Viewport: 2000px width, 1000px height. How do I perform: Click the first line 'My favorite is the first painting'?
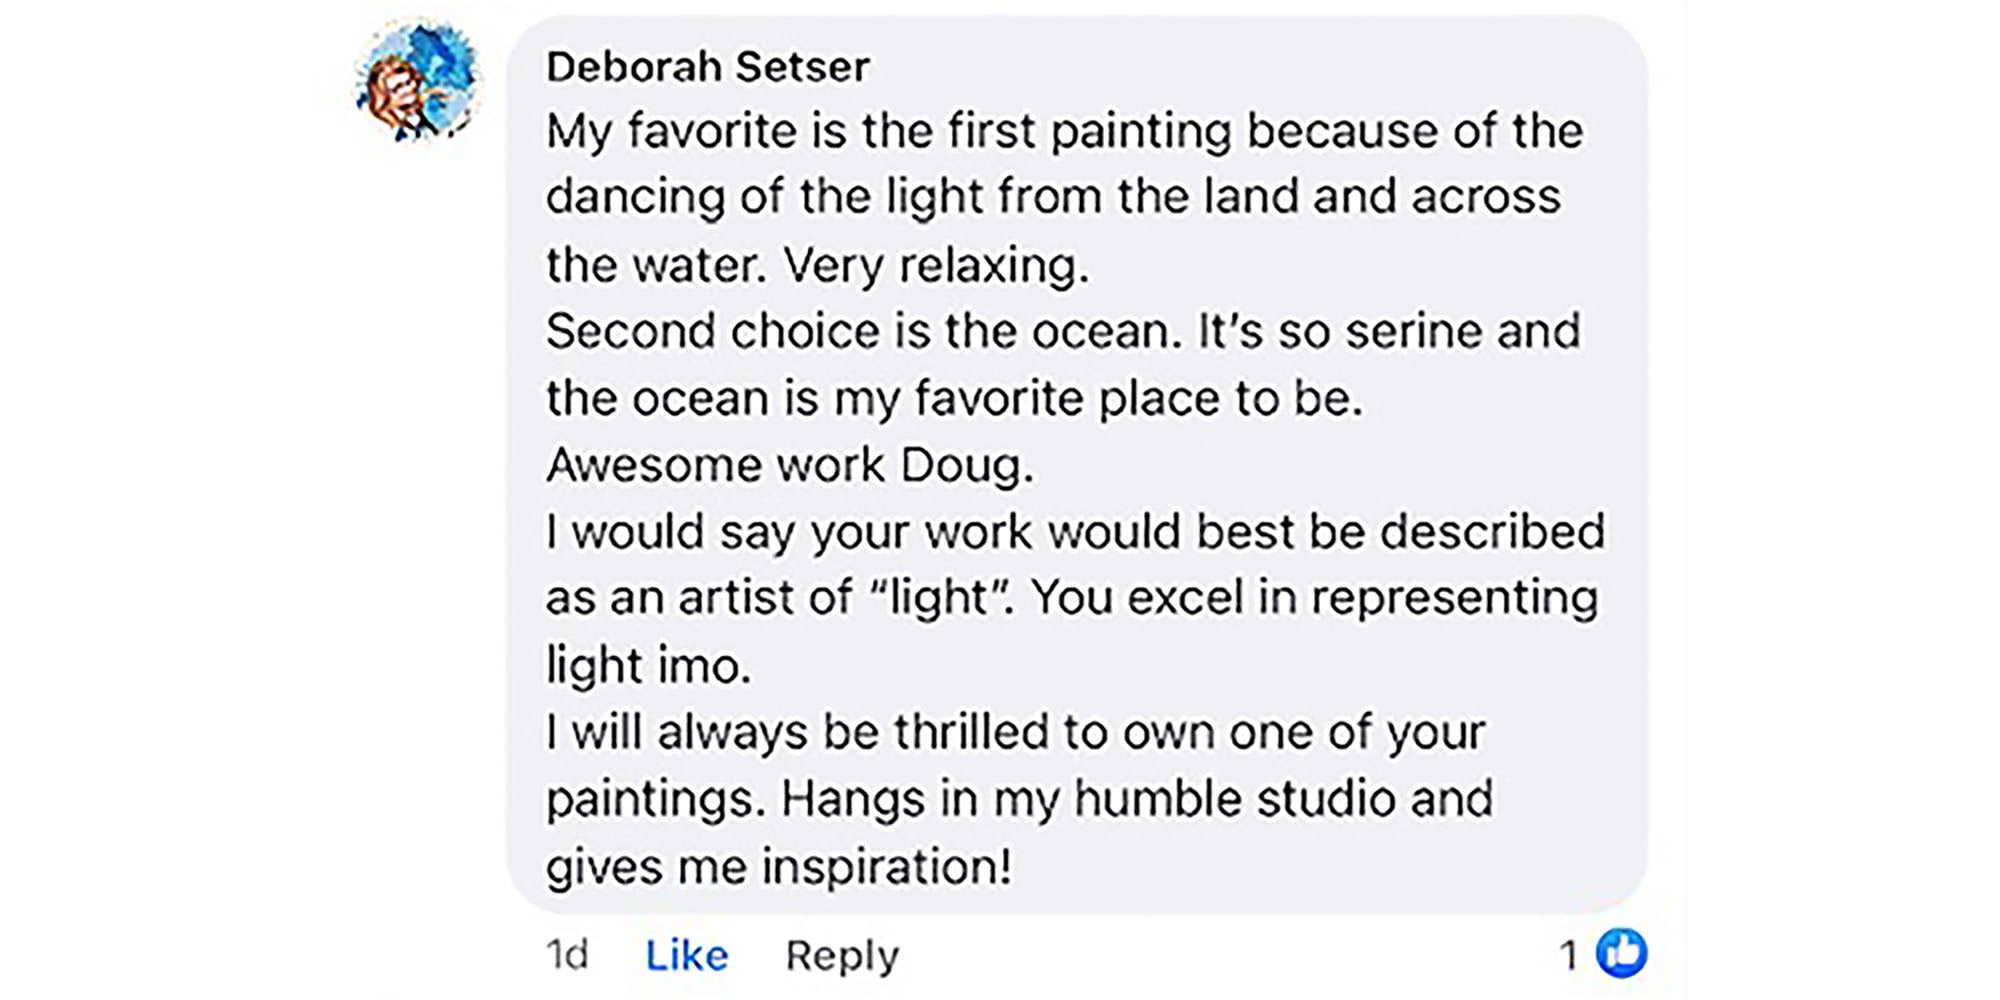(x=1064, y=132)
